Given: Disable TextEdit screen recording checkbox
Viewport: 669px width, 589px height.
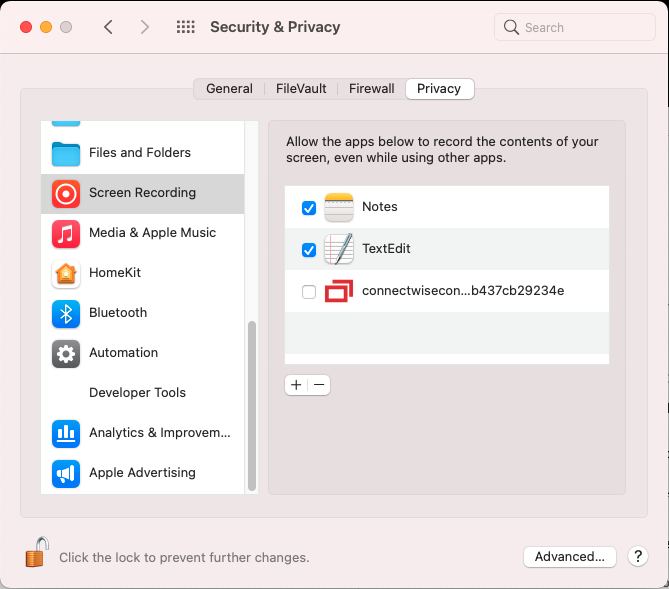Looking at the screenshot, I should point(309,250).
